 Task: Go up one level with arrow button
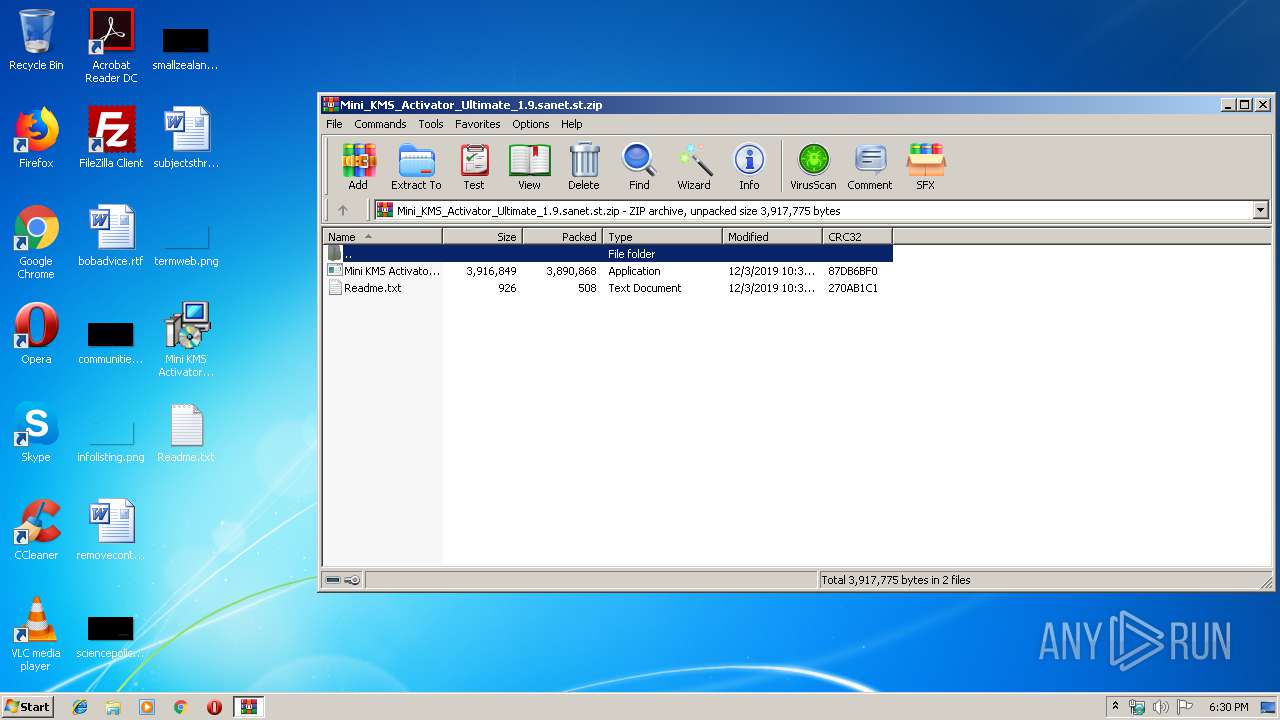[343, 210]
